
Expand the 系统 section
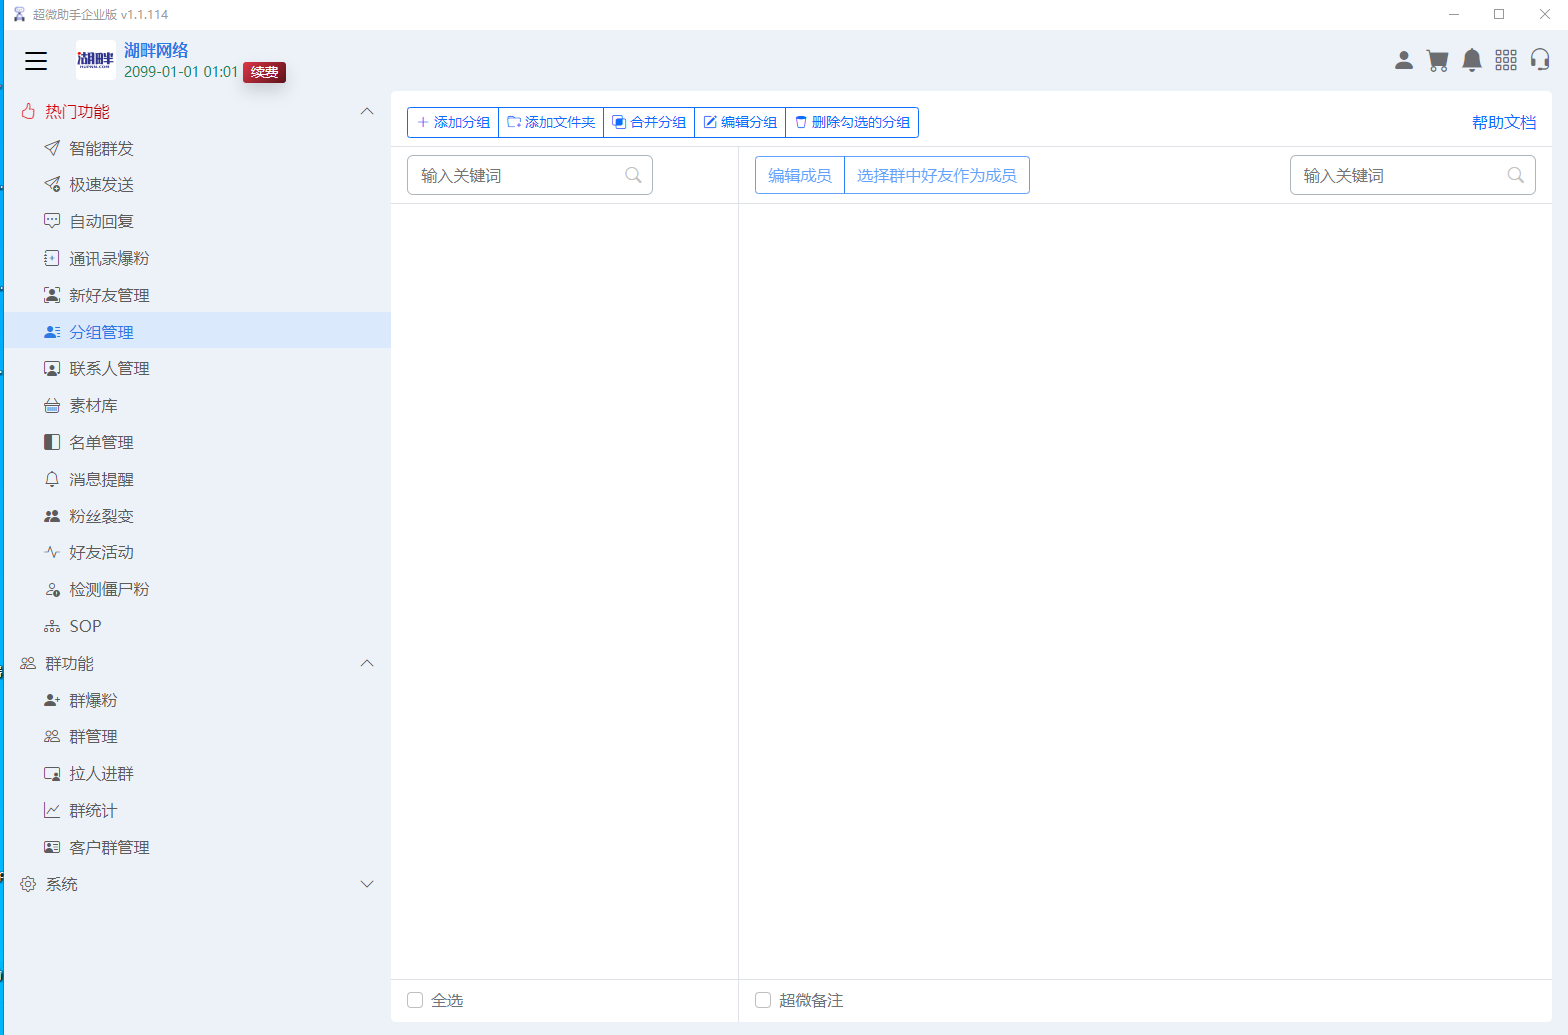tap(367, 884)
